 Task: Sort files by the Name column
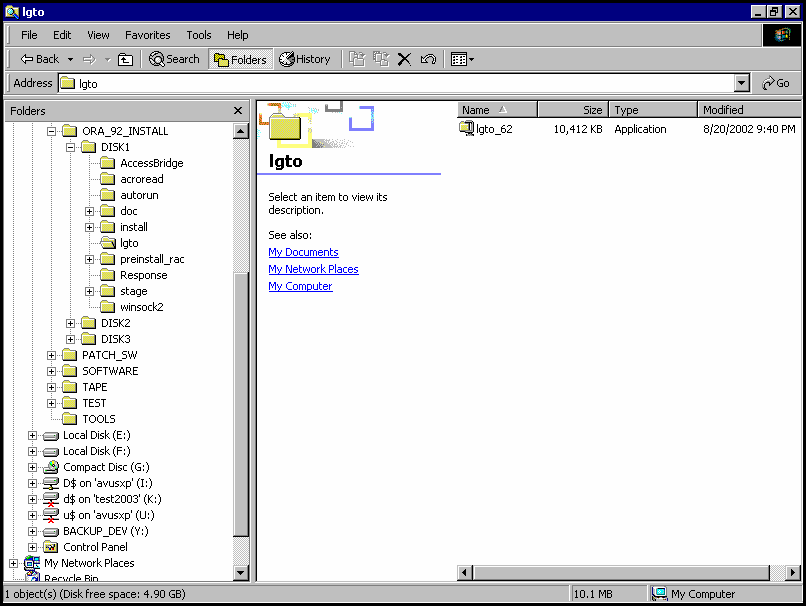pos(497,110)
